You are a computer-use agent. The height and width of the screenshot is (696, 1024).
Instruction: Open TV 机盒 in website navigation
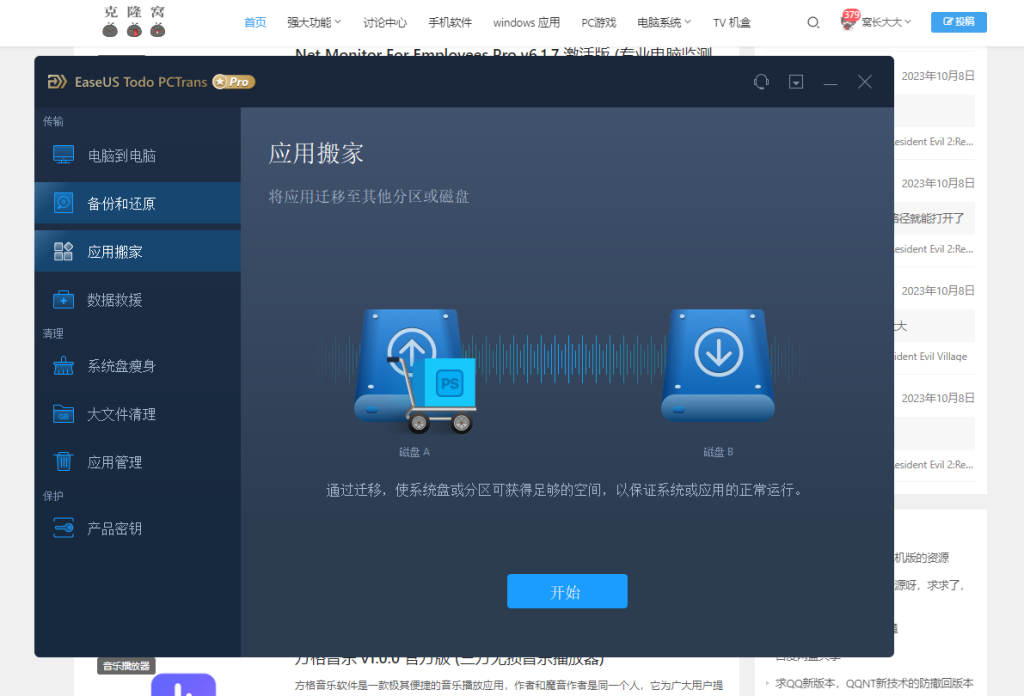point(732,23)
